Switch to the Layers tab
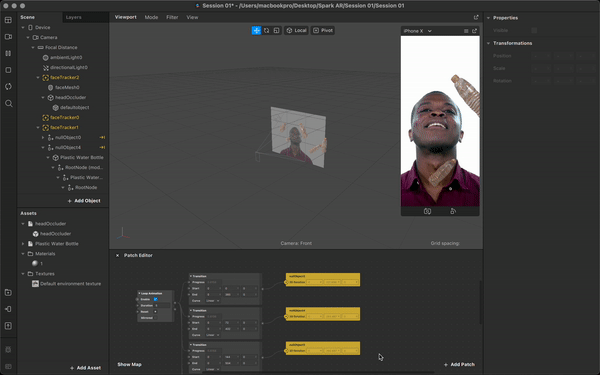Image resolution: width=600 pixels, height=375 pixels. (x=73, y=17)
